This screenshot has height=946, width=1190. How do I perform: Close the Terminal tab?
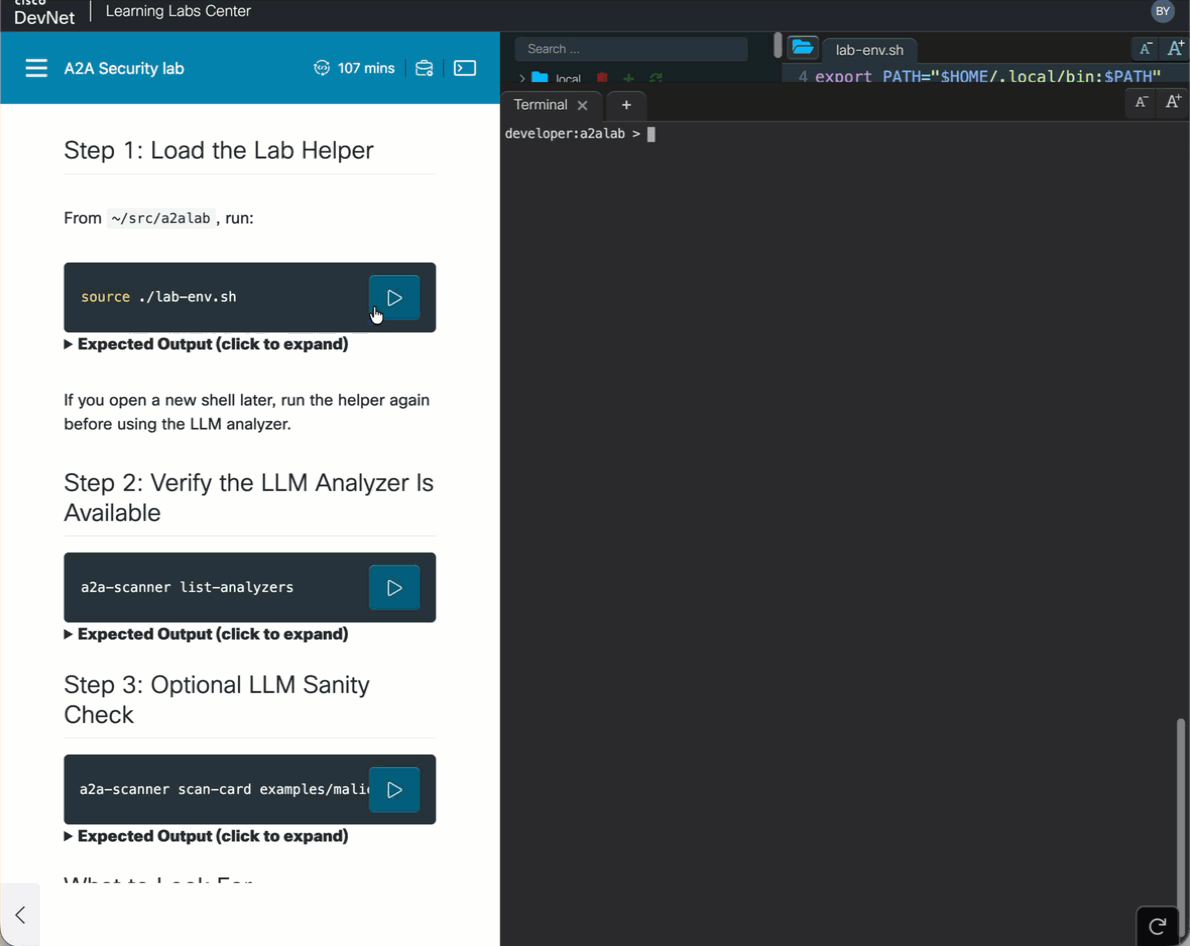[583, 105]
